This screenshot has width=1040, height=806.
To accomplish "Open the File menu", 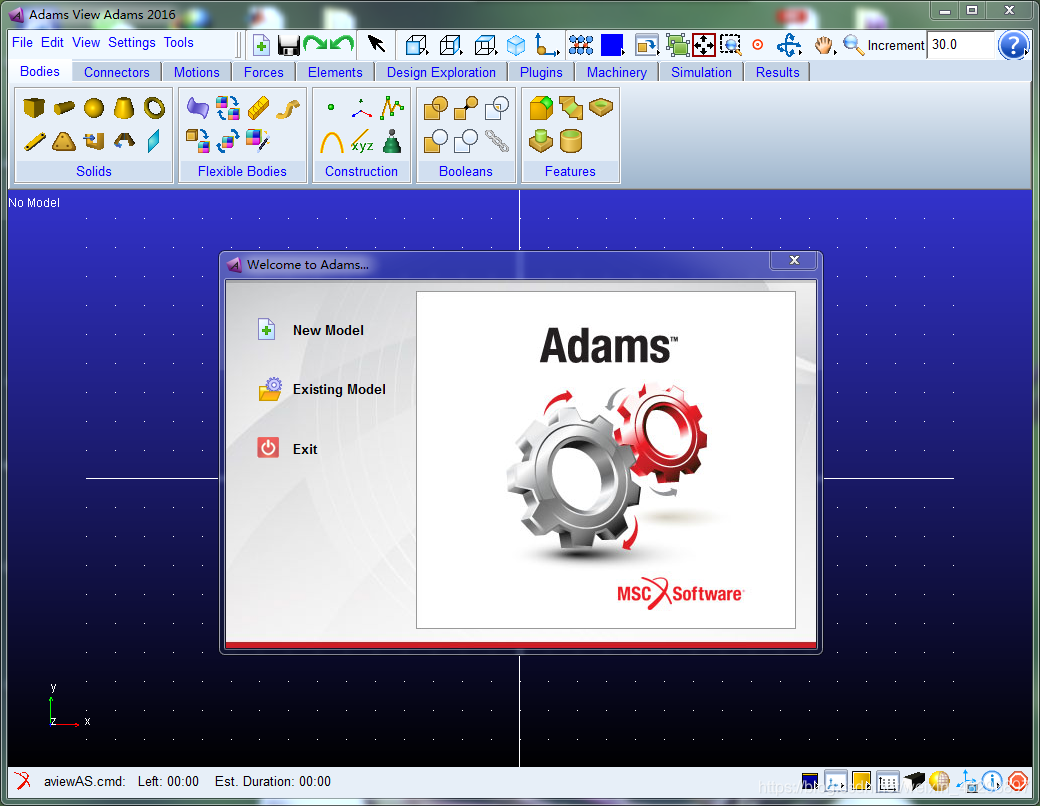I will 22,42.
